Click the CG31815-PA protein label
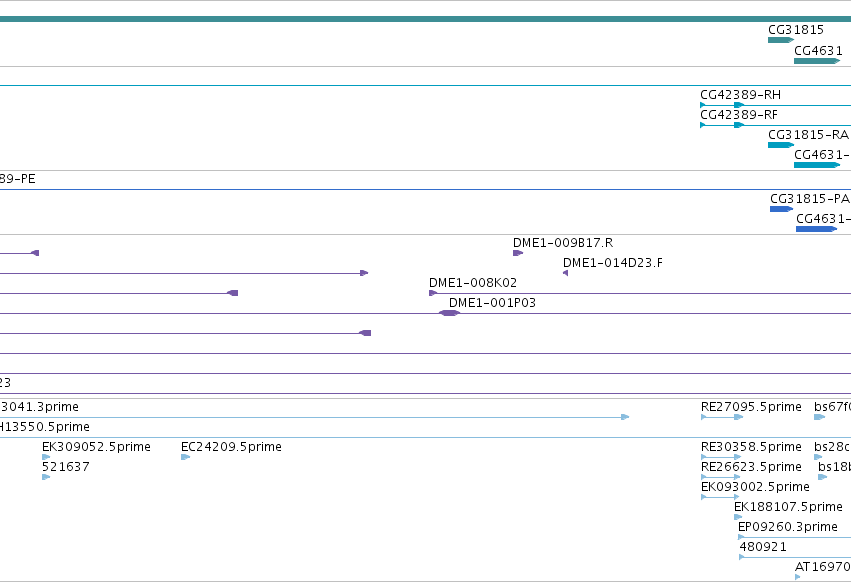 (x=810, y=199)
